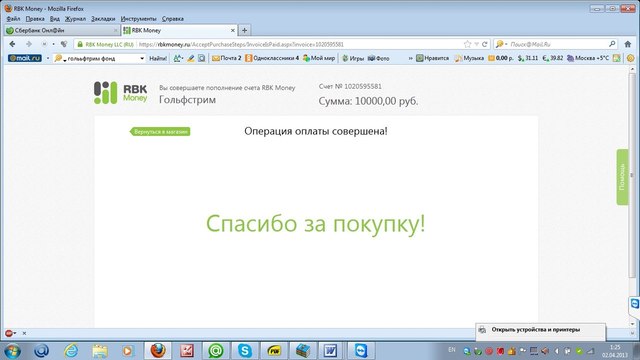Open search engine dropdown in search box
640x360 pixels.
click(506, 44)
